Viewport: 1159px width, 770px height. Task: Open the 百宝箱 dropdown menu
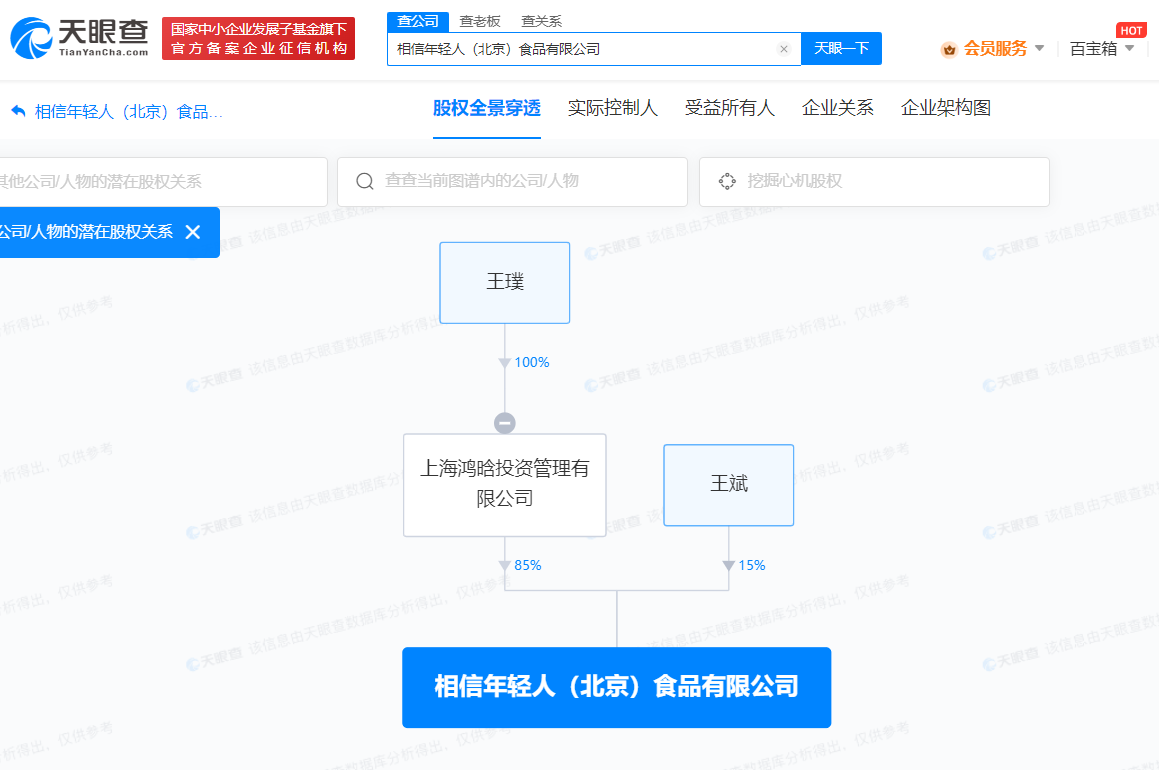(1129, 48)
